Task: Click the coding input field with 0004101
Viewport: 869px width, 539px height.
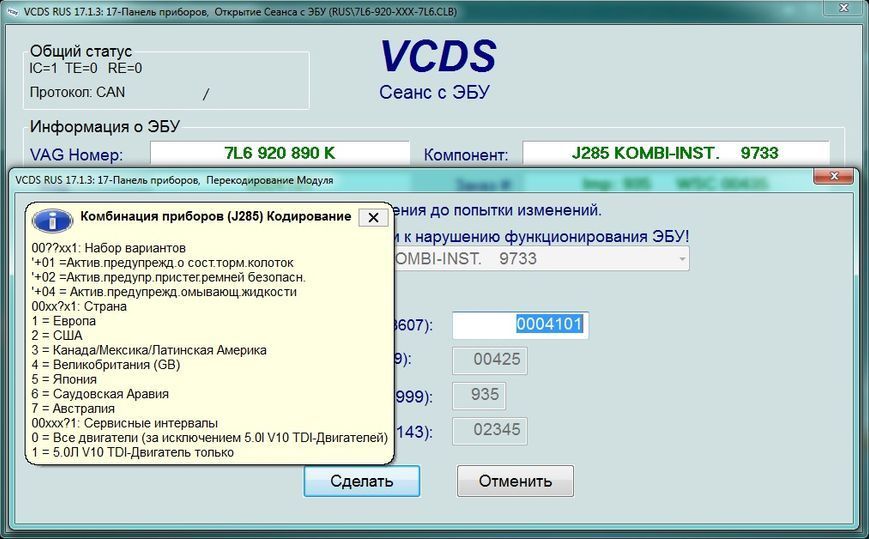Action: pos(520,325)
